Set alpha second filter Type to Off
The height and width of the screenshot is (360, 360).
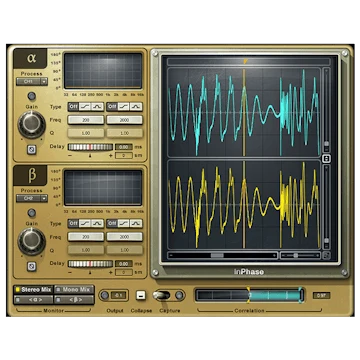(x=112, y=107)
